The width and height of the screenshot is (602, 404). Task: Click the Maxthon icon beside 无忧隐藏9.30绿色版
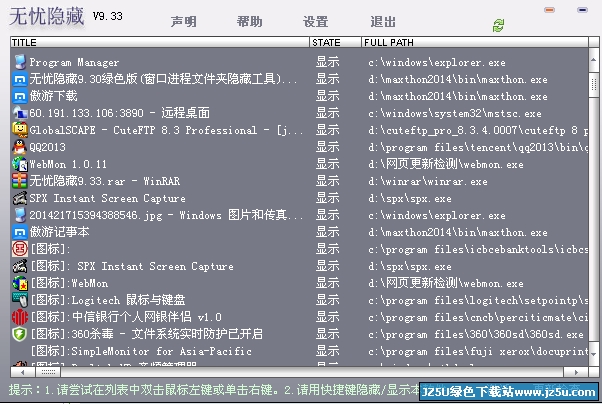click(20, 79)
